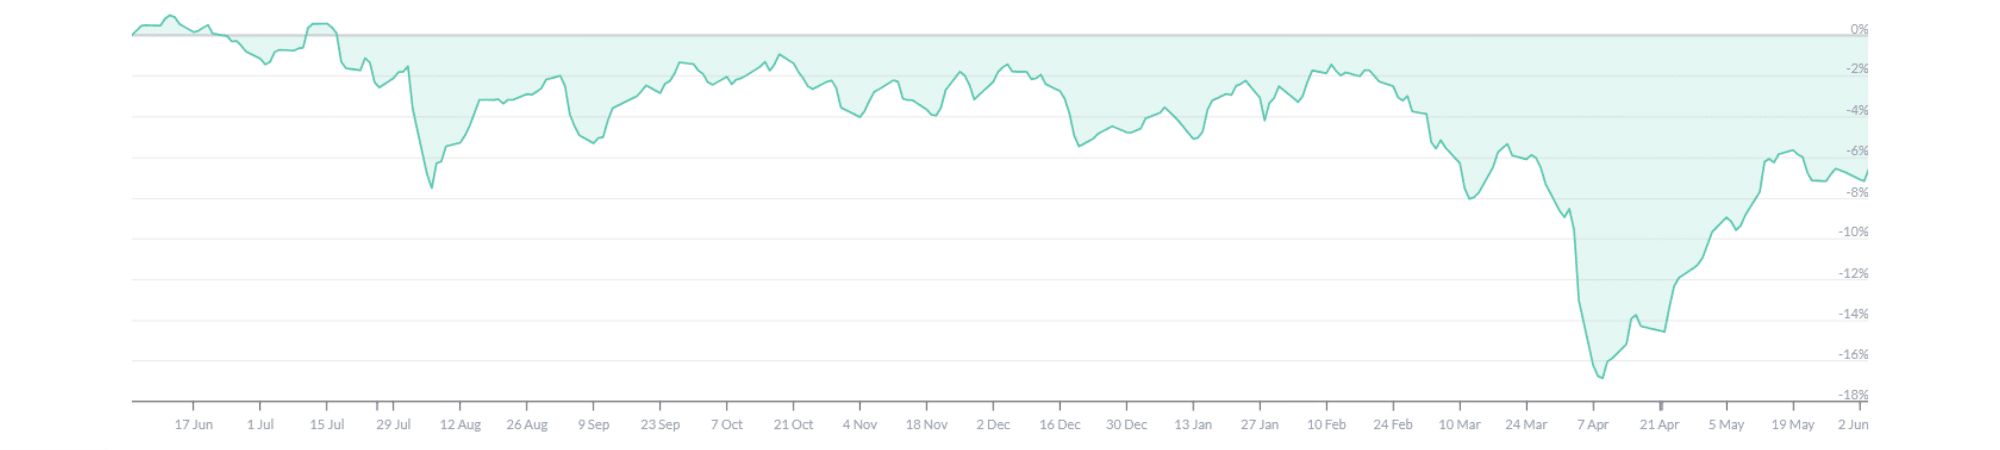Click the 2 Jun date axis label
This screenshot has height=450, width=2000.
pyautogui.click(x=1853, y=424)
